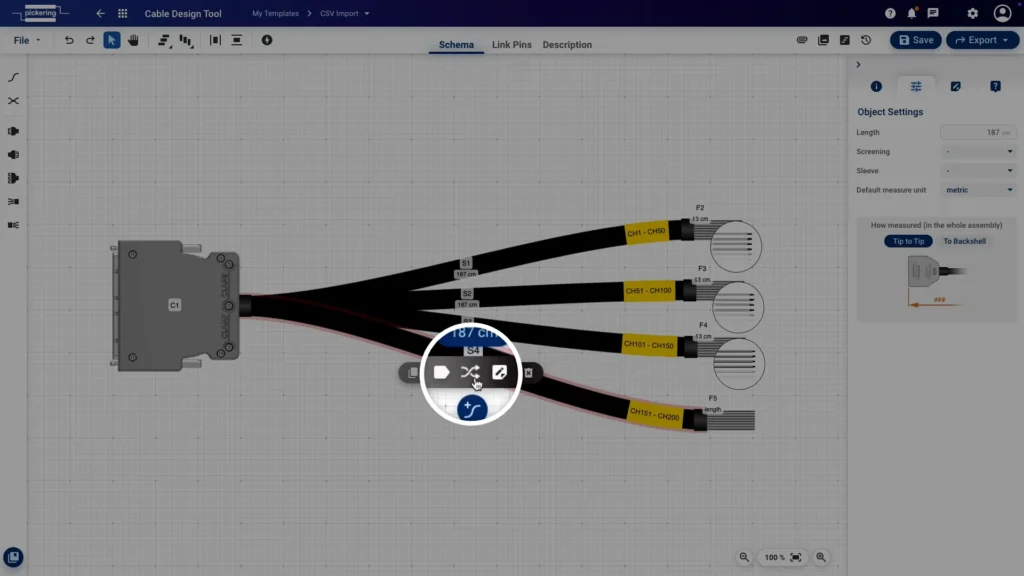
Task: Click the undo arrow in toolbar
Action: point(69,40)
